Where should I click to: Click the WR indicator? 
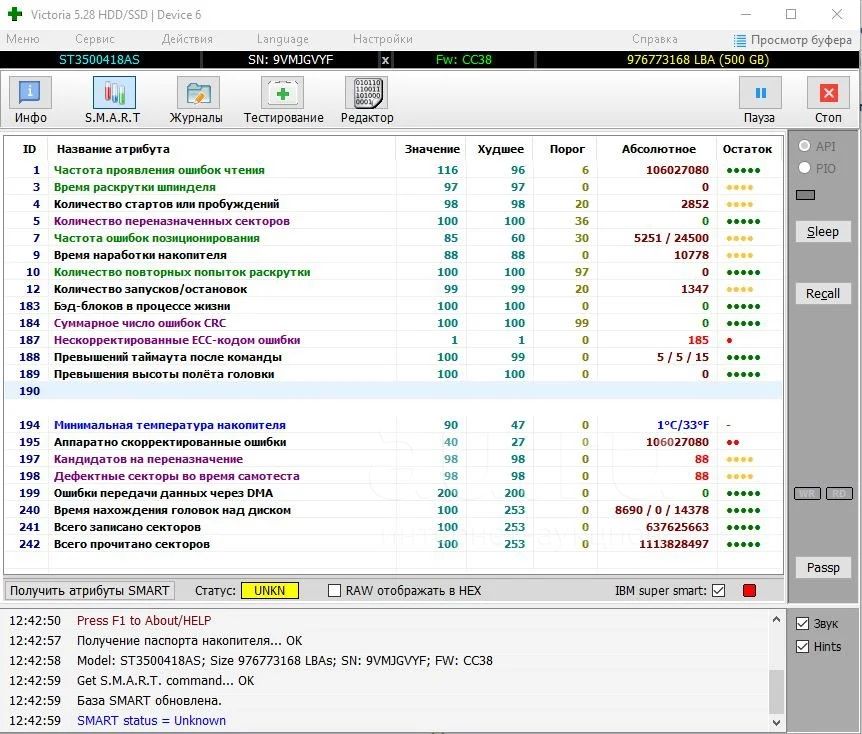point(807,493)
